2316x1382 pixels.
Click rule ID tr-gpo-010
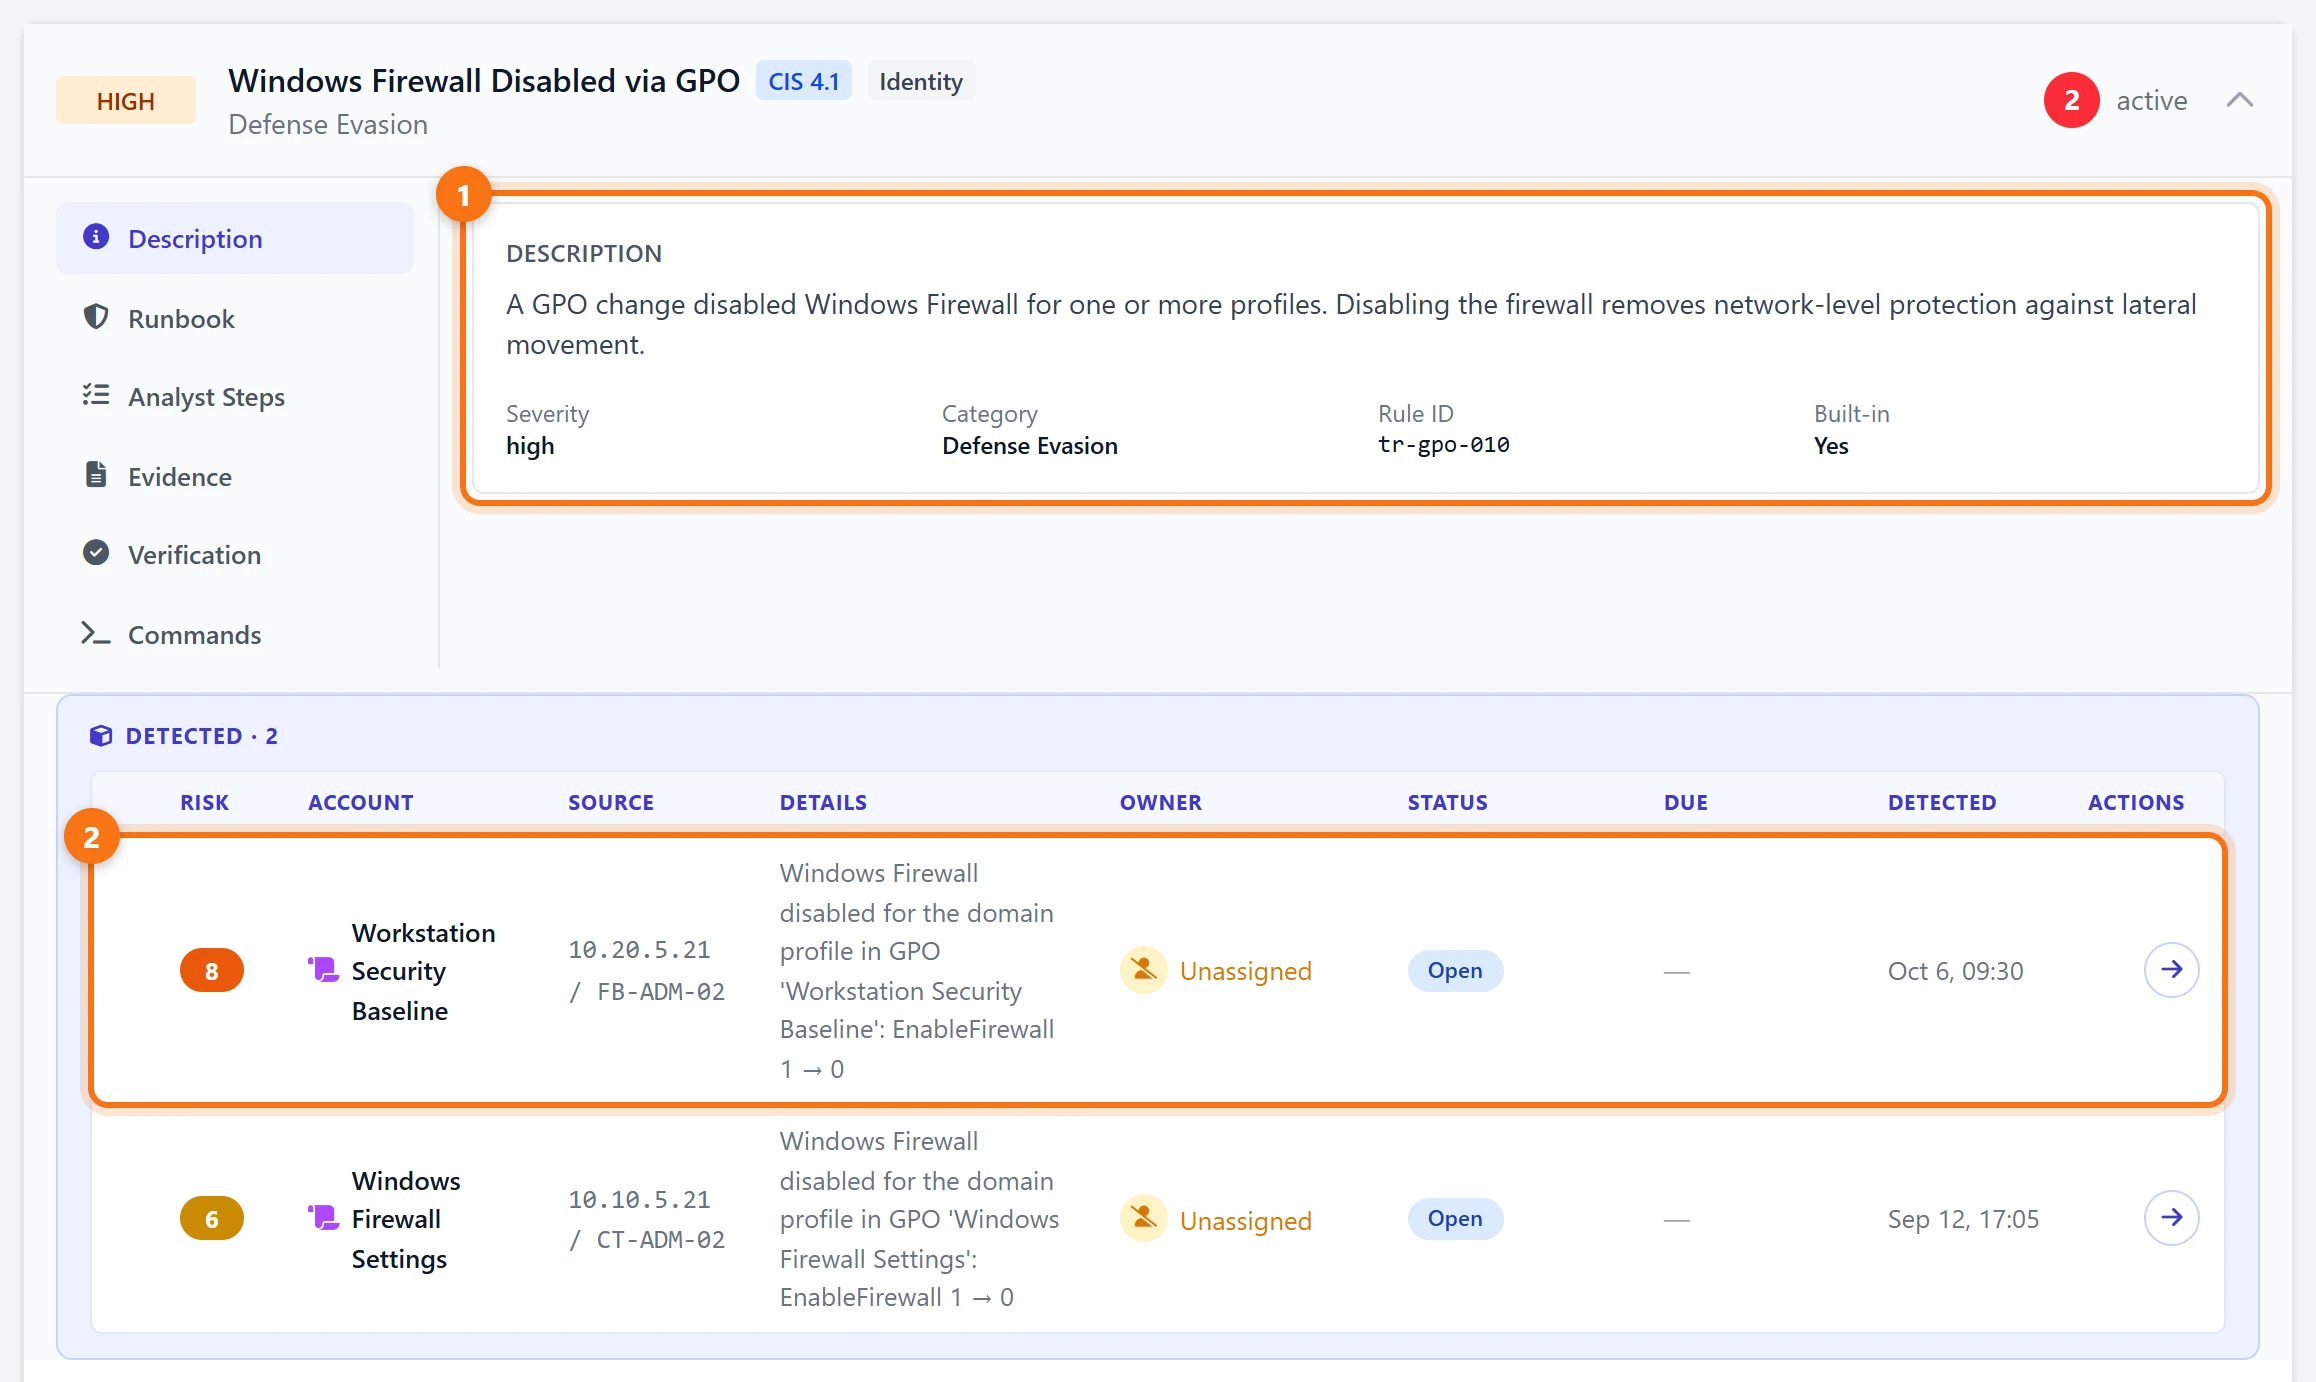click(x=1444, y=445)
